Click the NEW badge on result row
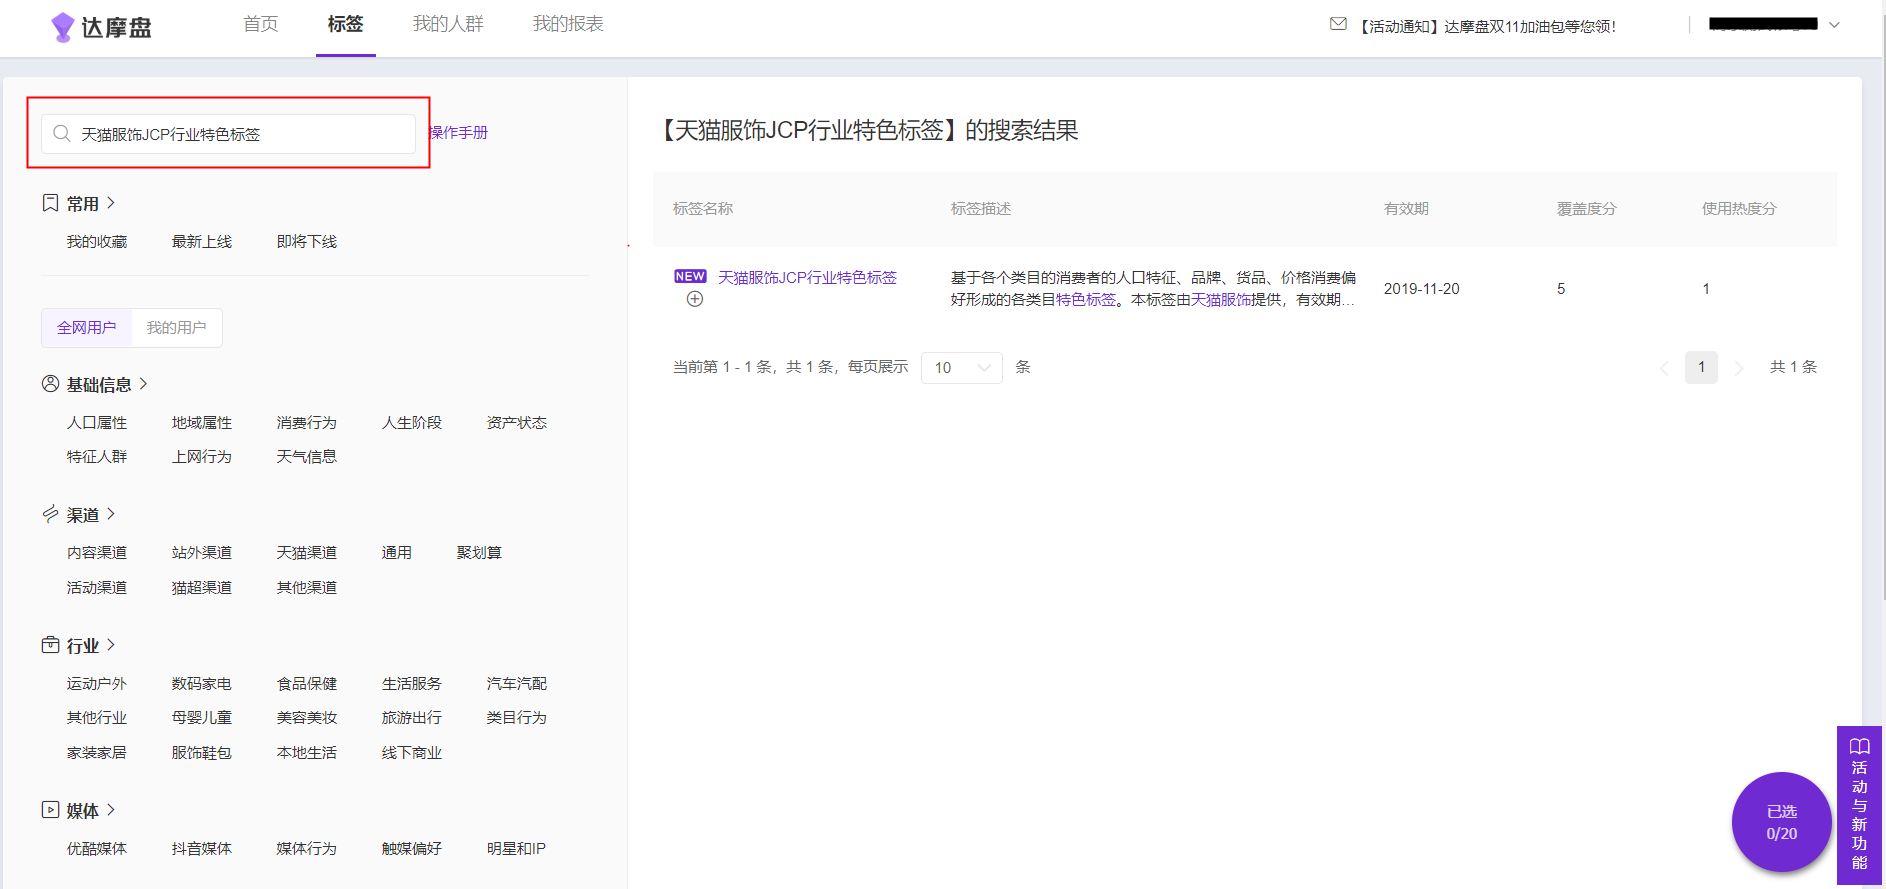 pyautogui.click(x=690, y=276)
